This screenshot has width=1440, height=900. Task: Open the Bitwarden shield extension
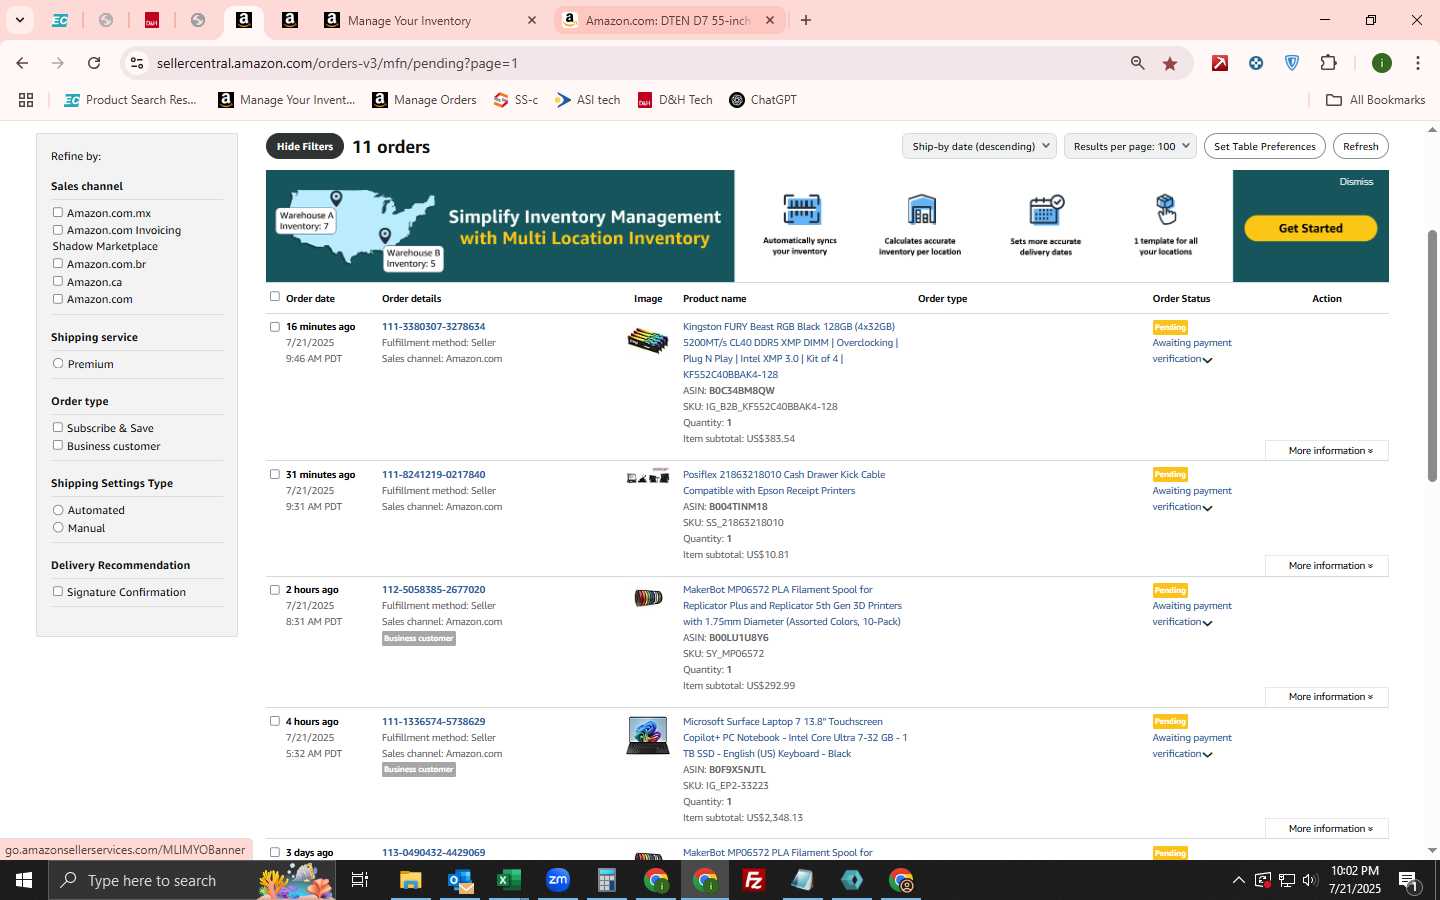click(x=1292, y=63)
